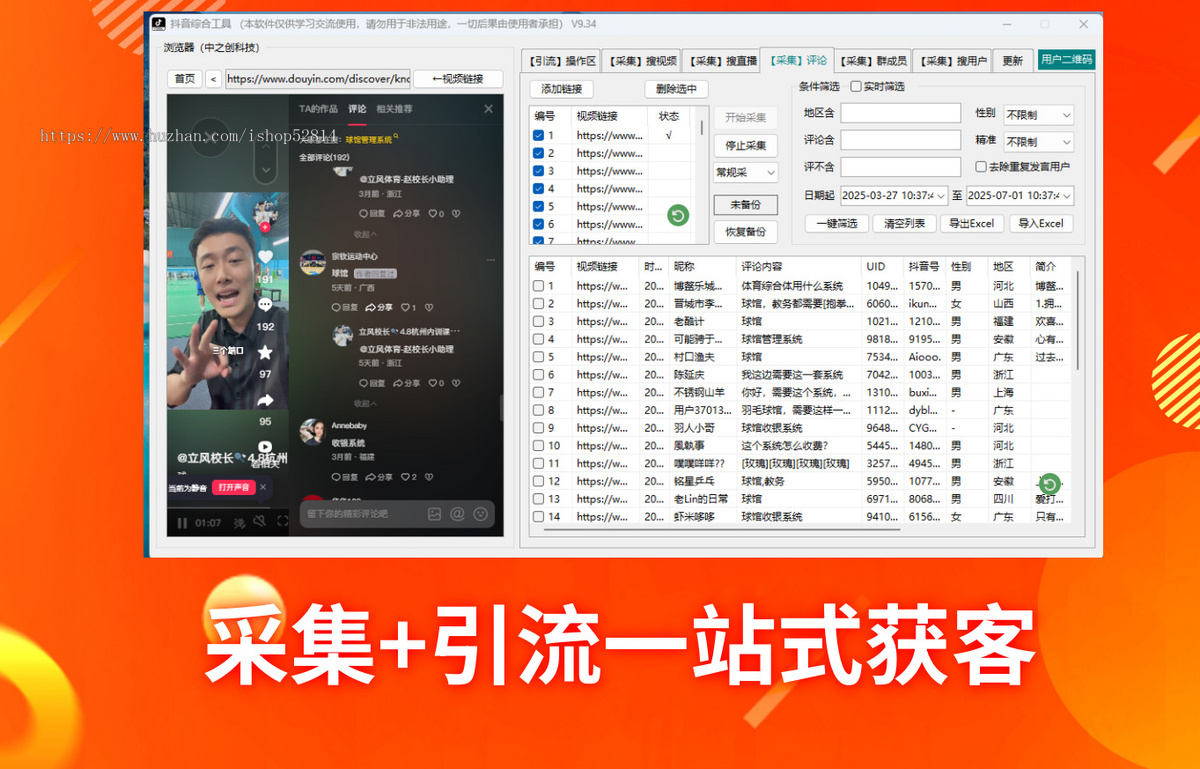Viewport: 1200px width, 769px height.
Task: Pause the video with the pause icon
Action: pos(182,522)
